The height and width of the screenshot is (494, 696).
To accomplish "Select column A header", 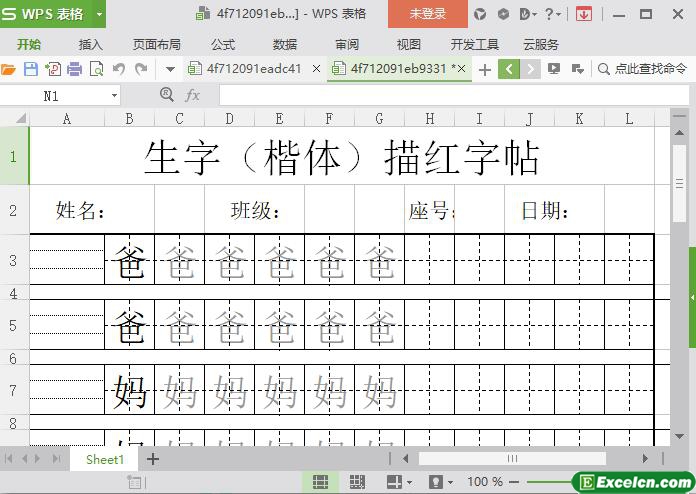I will [x=67, y=119].
